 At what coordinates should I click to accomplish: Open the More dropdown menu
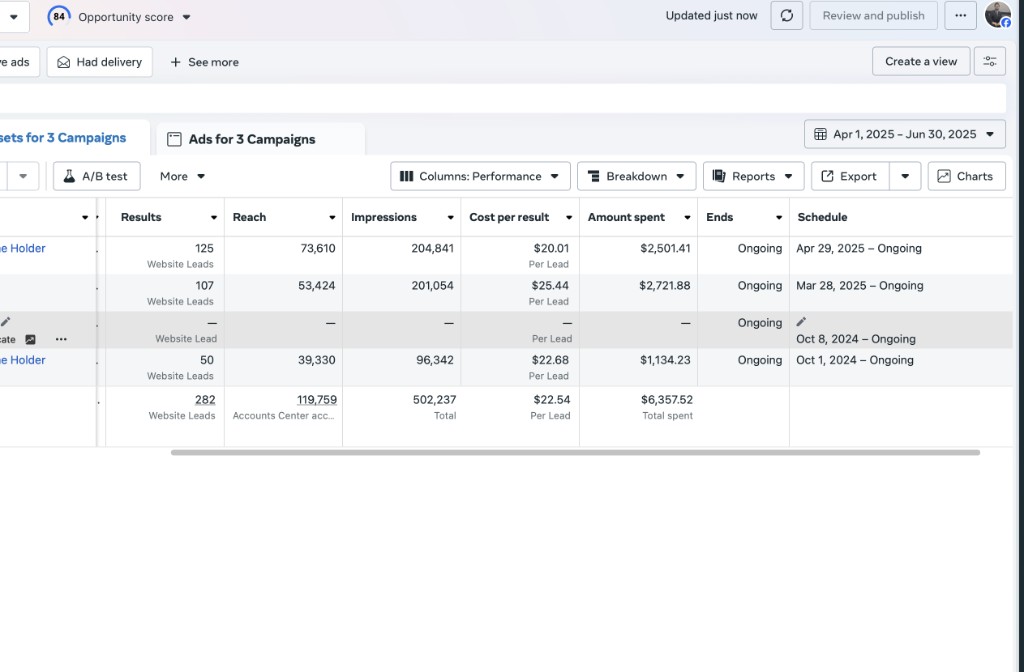click(182, 176)
